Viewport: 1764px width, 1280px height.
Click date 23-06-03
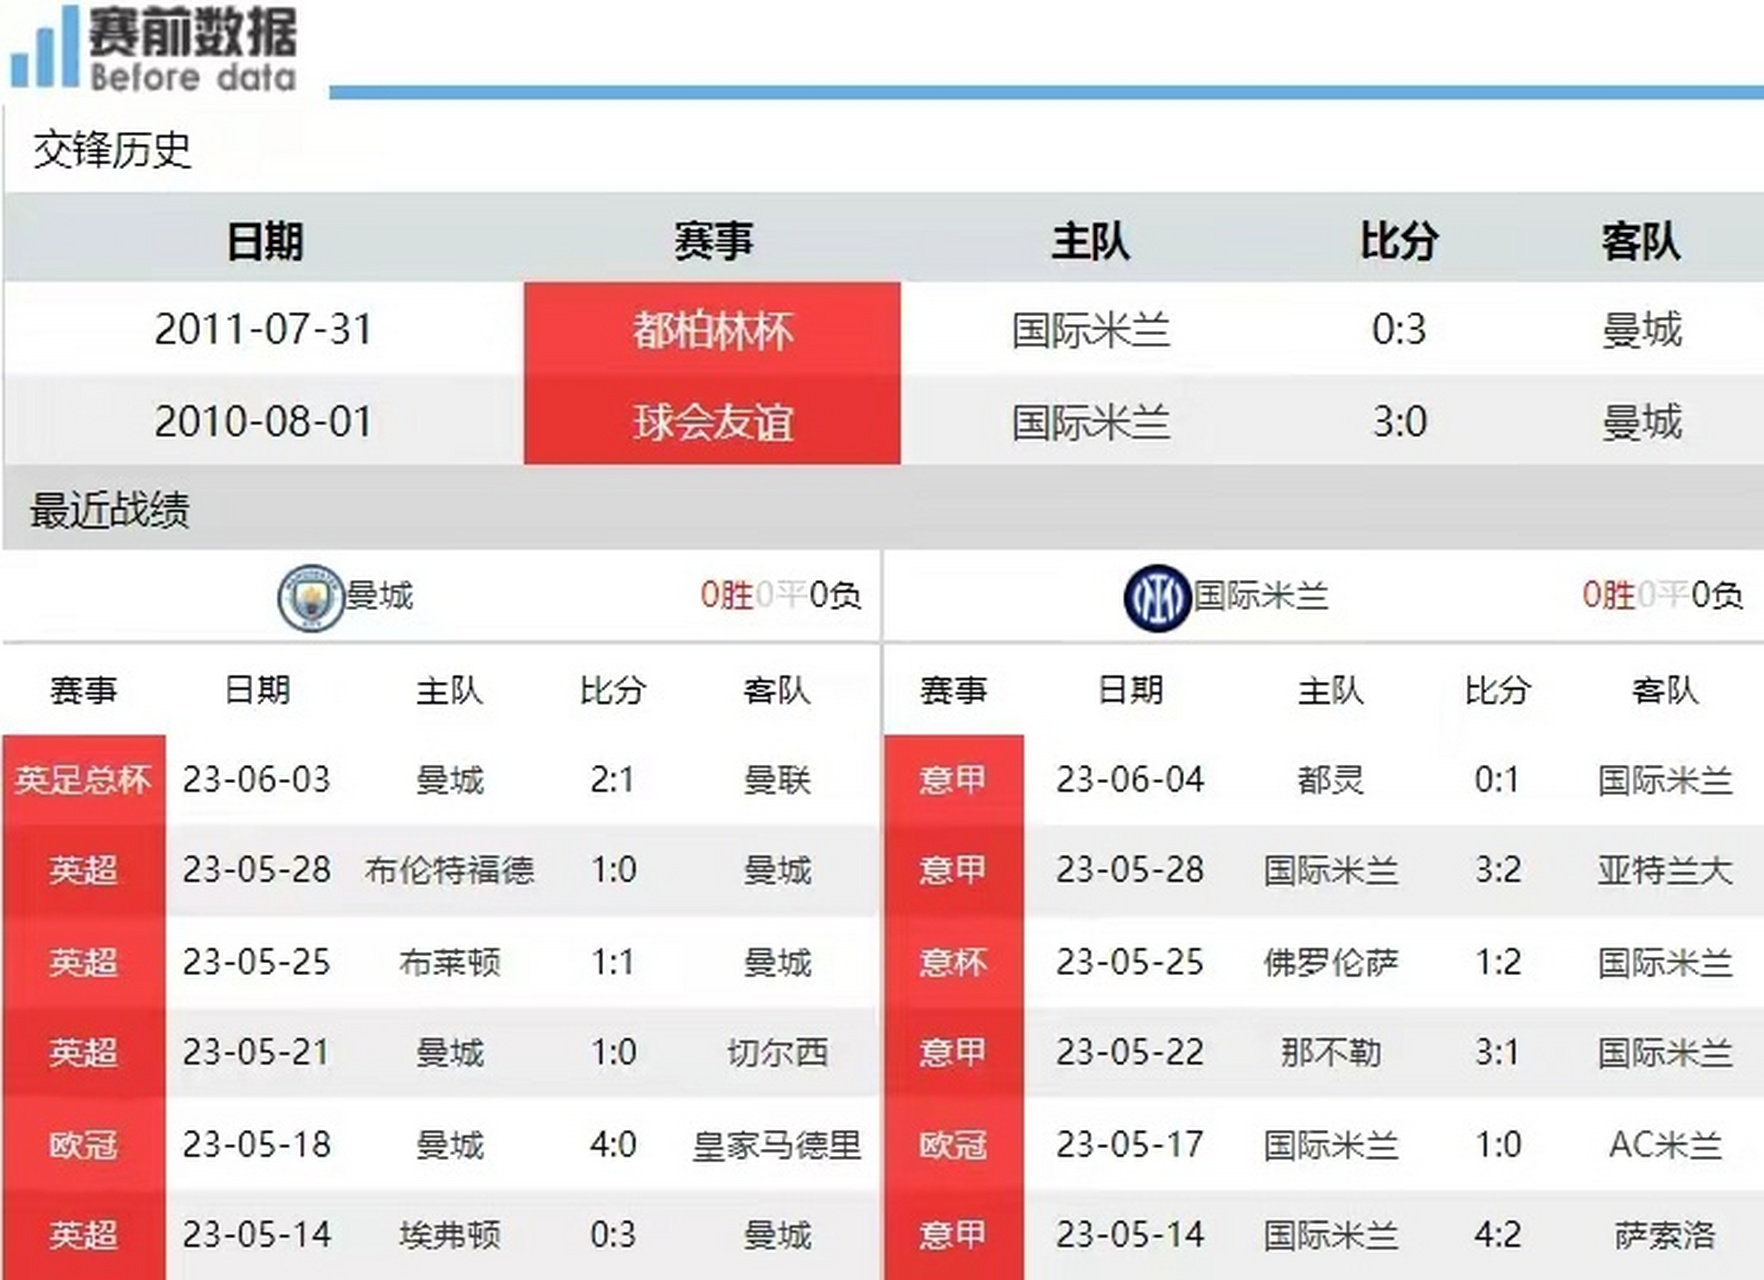256,779
